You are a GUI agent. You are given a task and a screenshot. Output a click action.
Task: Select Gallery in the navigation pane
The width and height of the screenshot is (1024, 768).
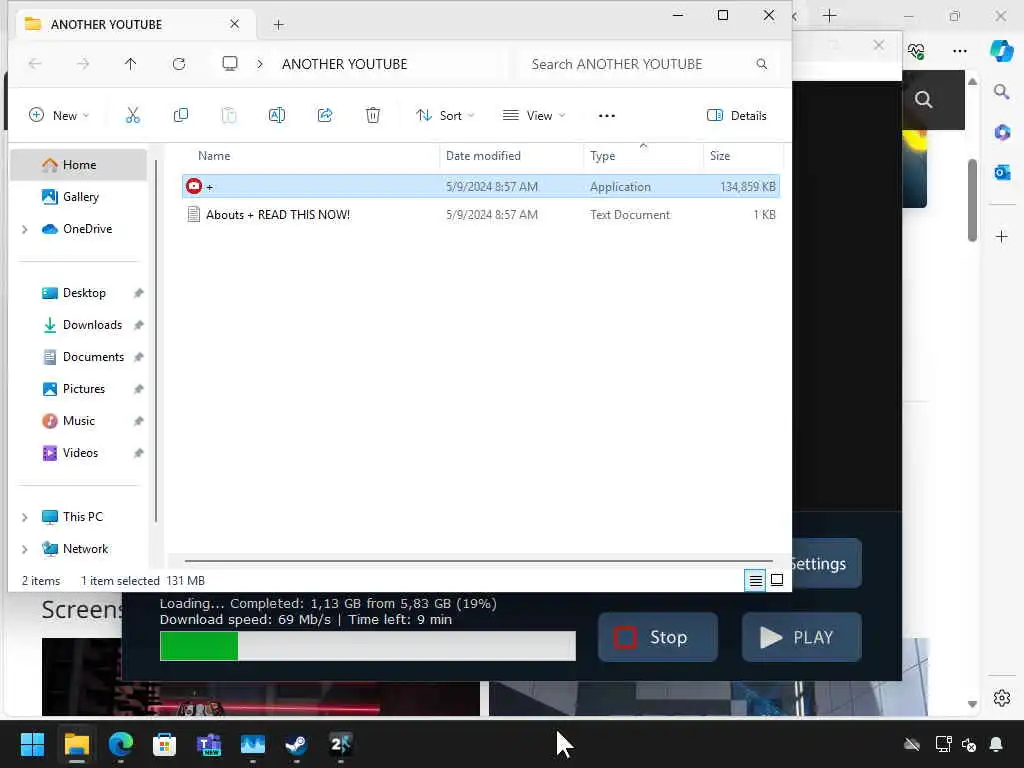[79, 197]
